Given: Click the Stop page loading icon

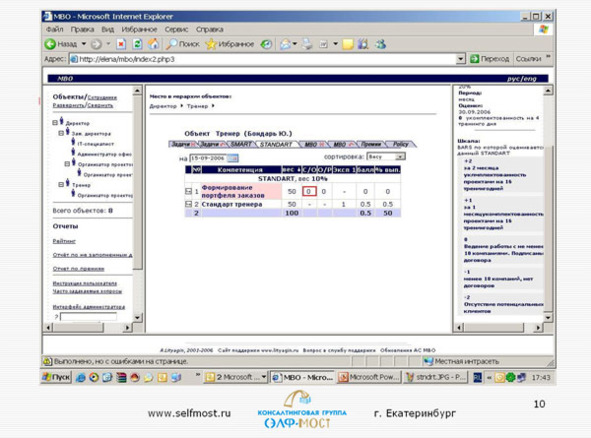Looking at the screenshot, I should coord(121,44).
